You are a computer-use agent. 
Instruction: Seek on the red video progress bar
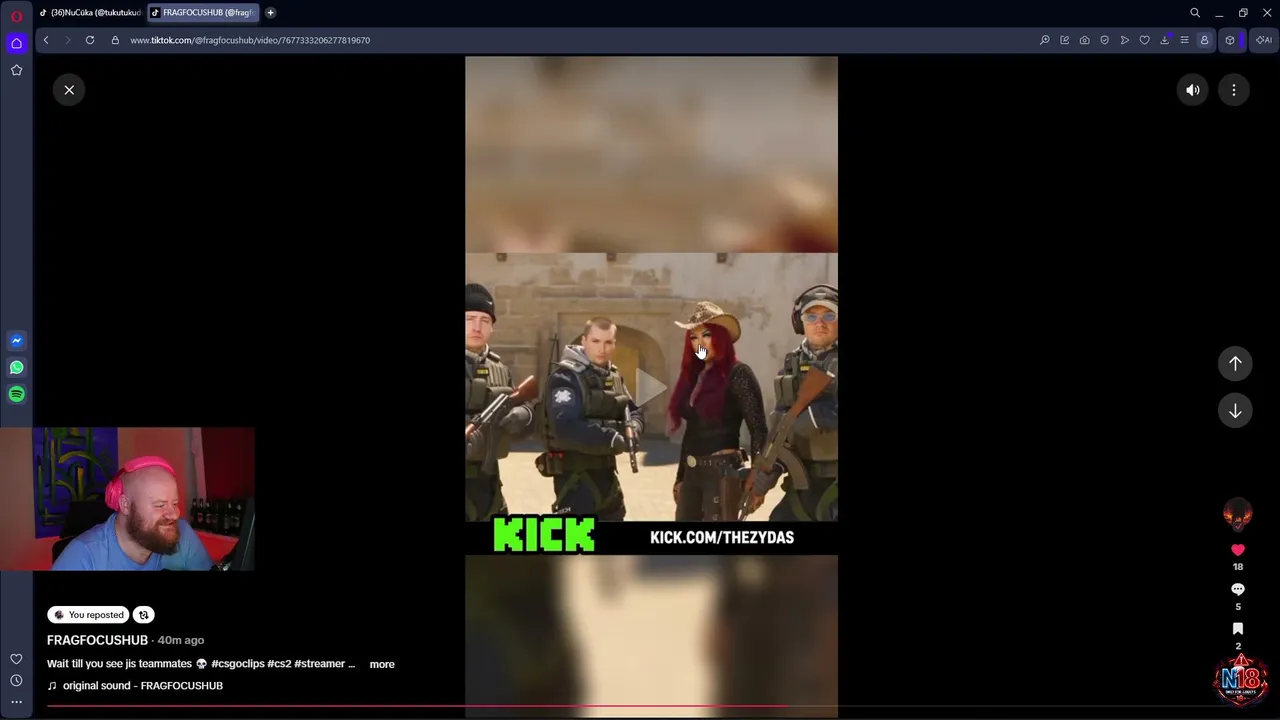click(640, 706)
